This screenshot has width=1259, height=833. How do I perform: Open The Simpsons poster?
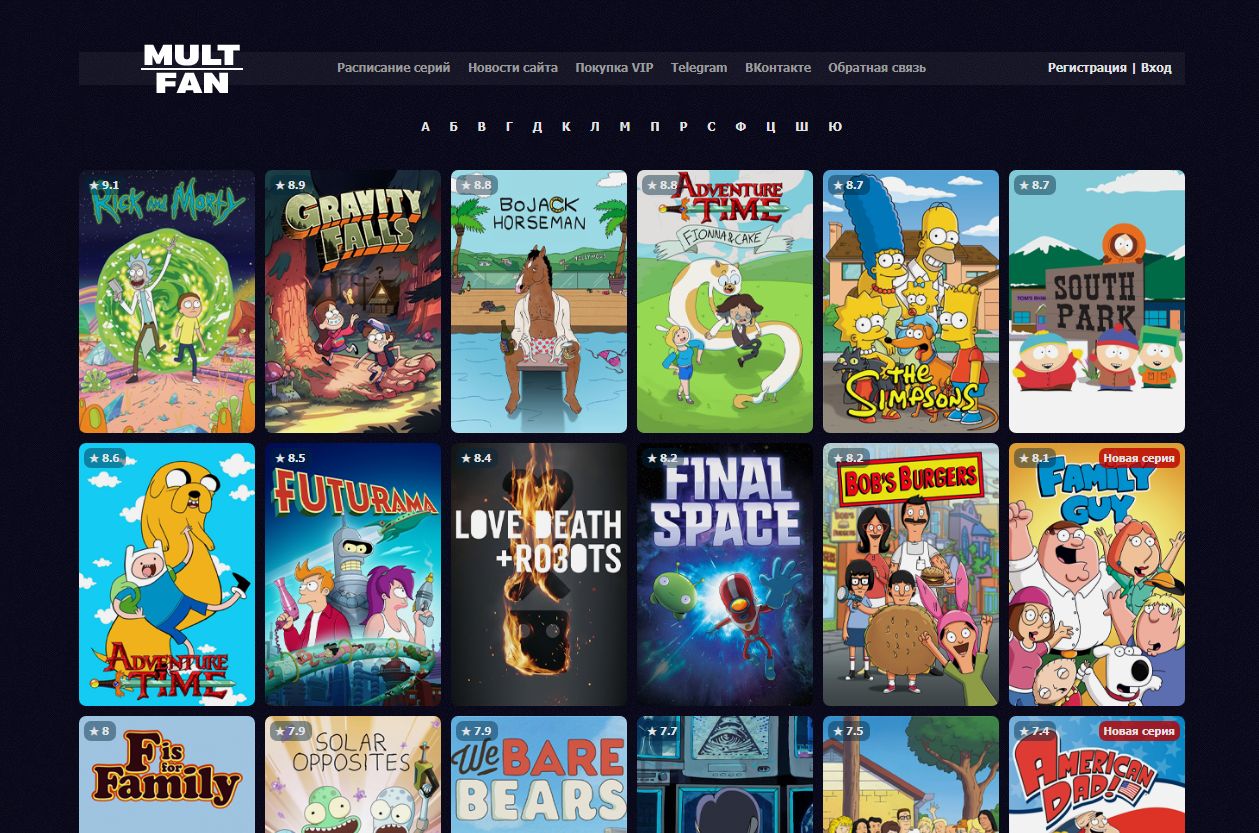click(x=911, y=301)
